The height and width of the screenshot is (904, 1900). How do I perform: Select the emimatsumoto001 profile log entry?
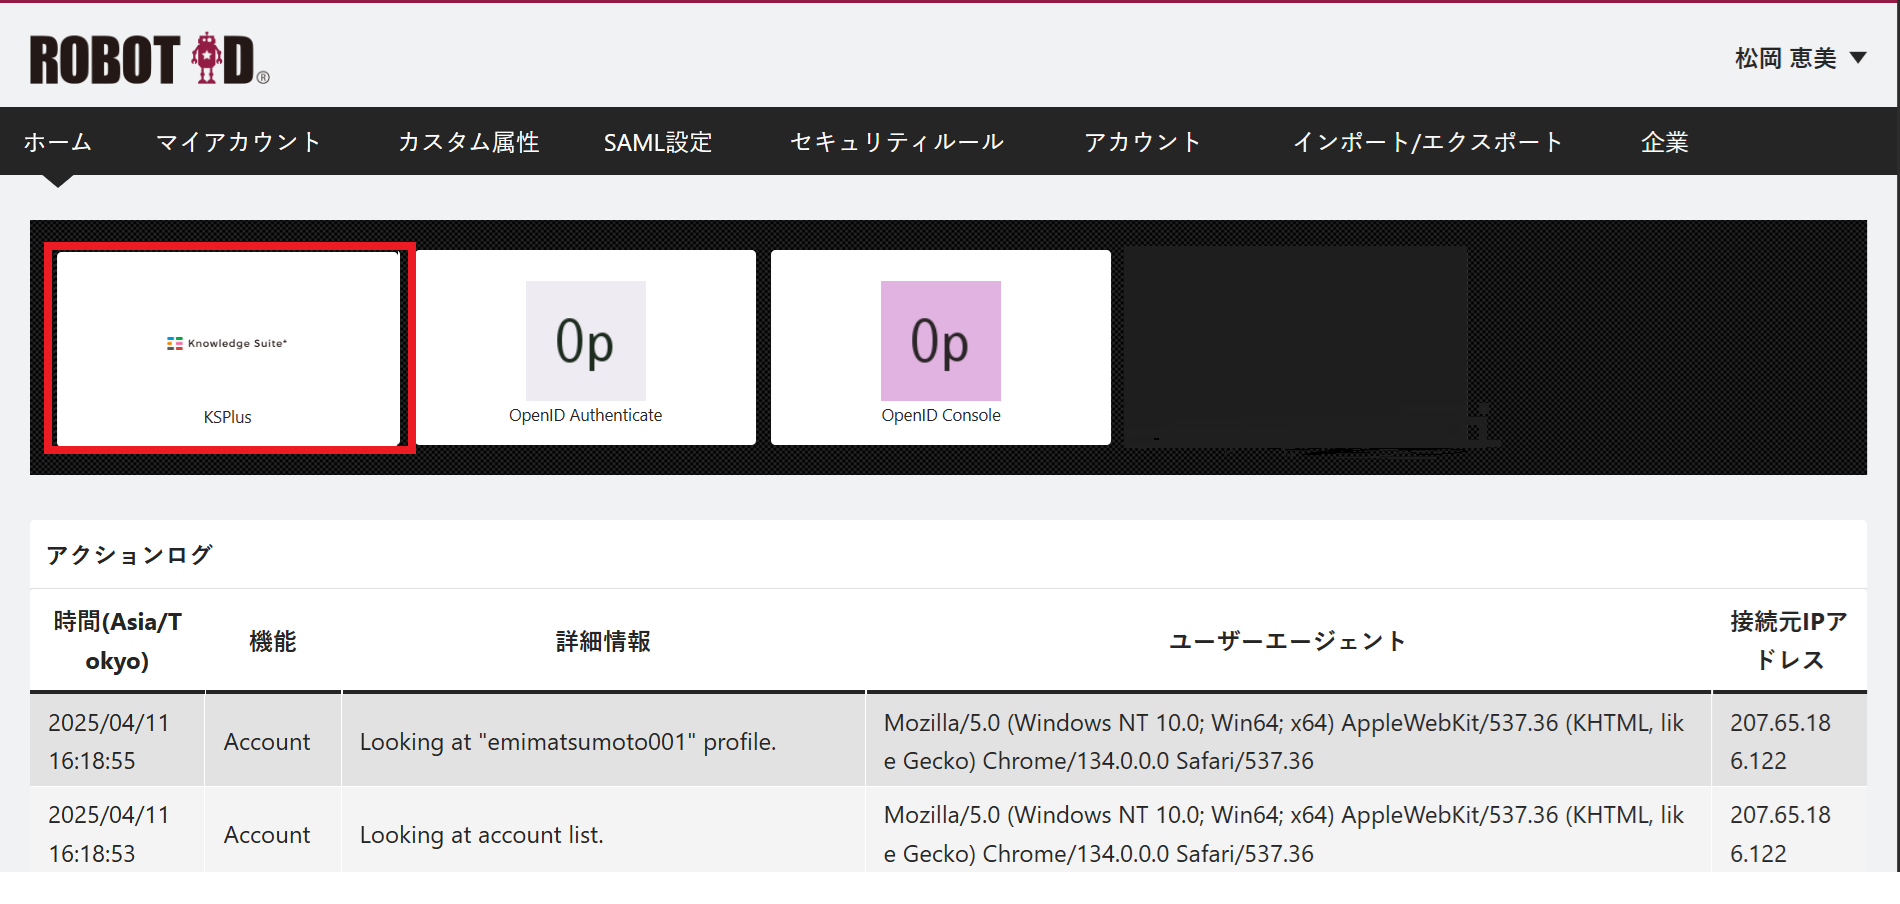point(567,742)
